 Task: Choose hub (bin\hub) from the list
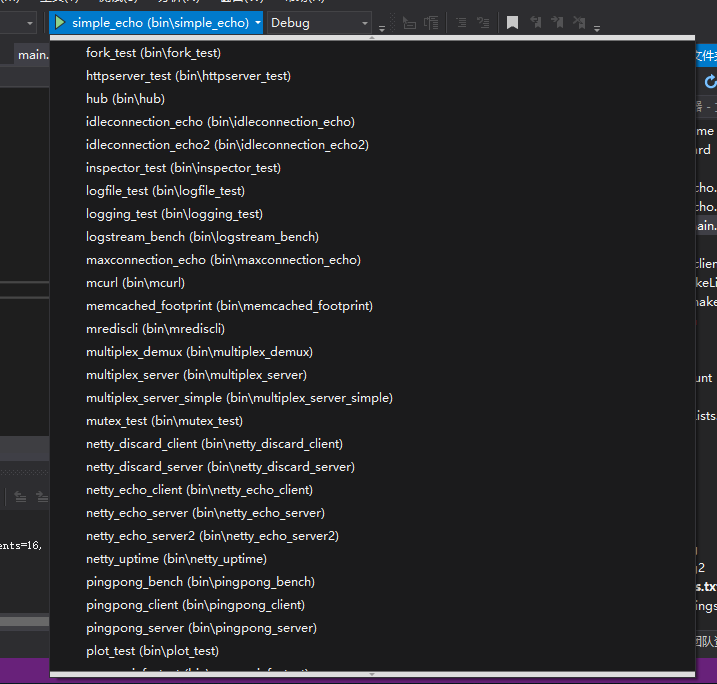tap(372, 99)
